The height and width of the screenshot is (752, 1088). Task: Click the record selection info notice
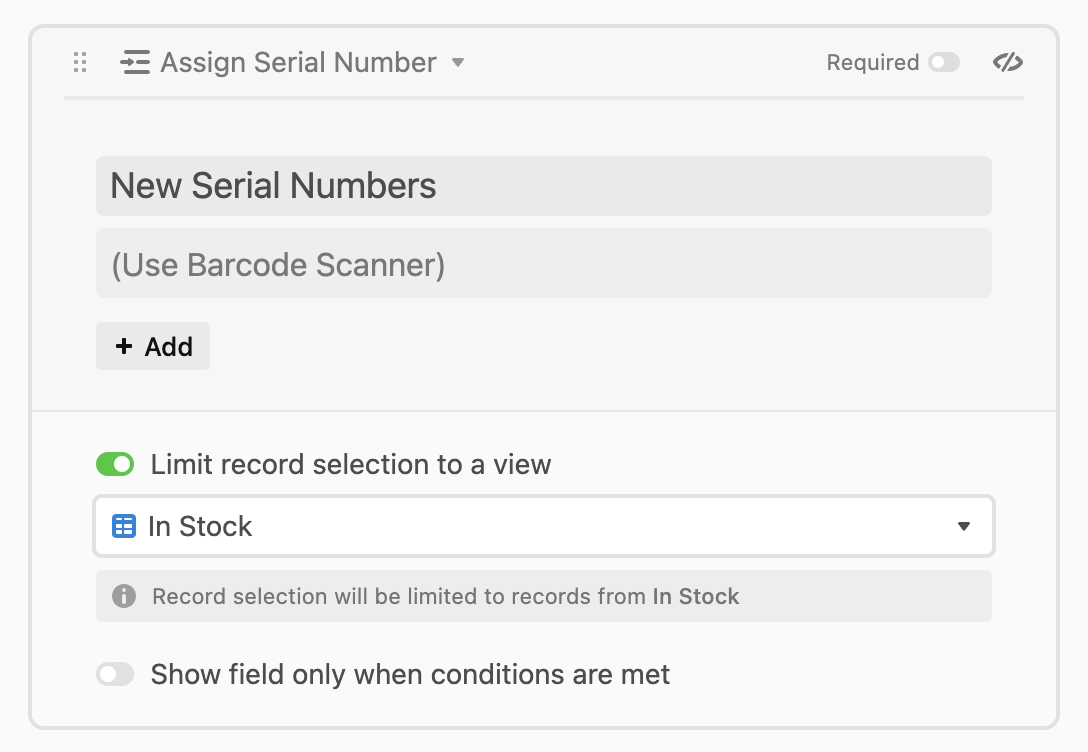[x=544, y=596]
